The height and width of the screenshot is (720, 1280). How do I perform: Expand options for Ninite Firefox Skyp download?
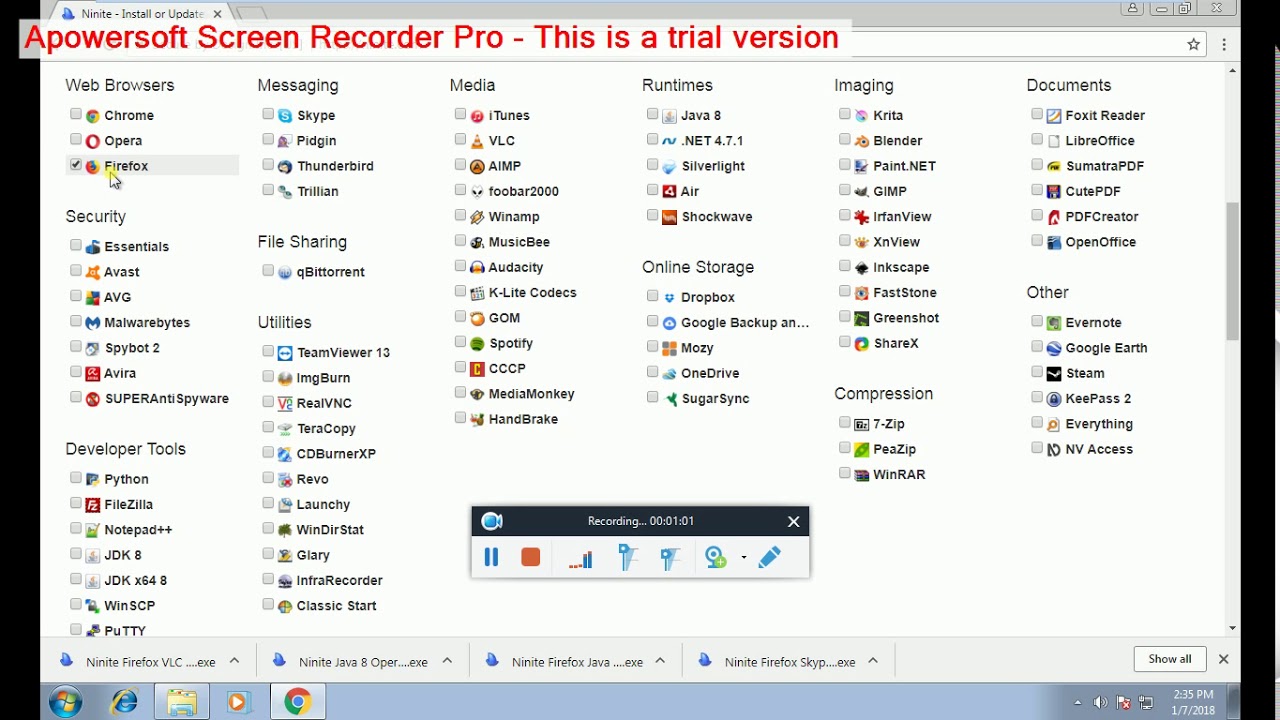click(x=873, y=661)
